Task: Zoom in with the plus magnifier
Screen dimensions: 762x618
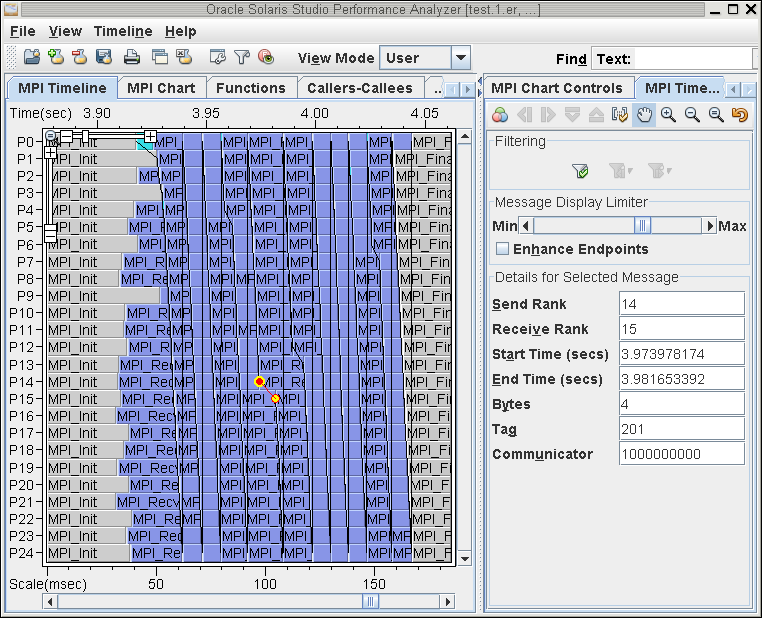Action: [x=668, y=115]
